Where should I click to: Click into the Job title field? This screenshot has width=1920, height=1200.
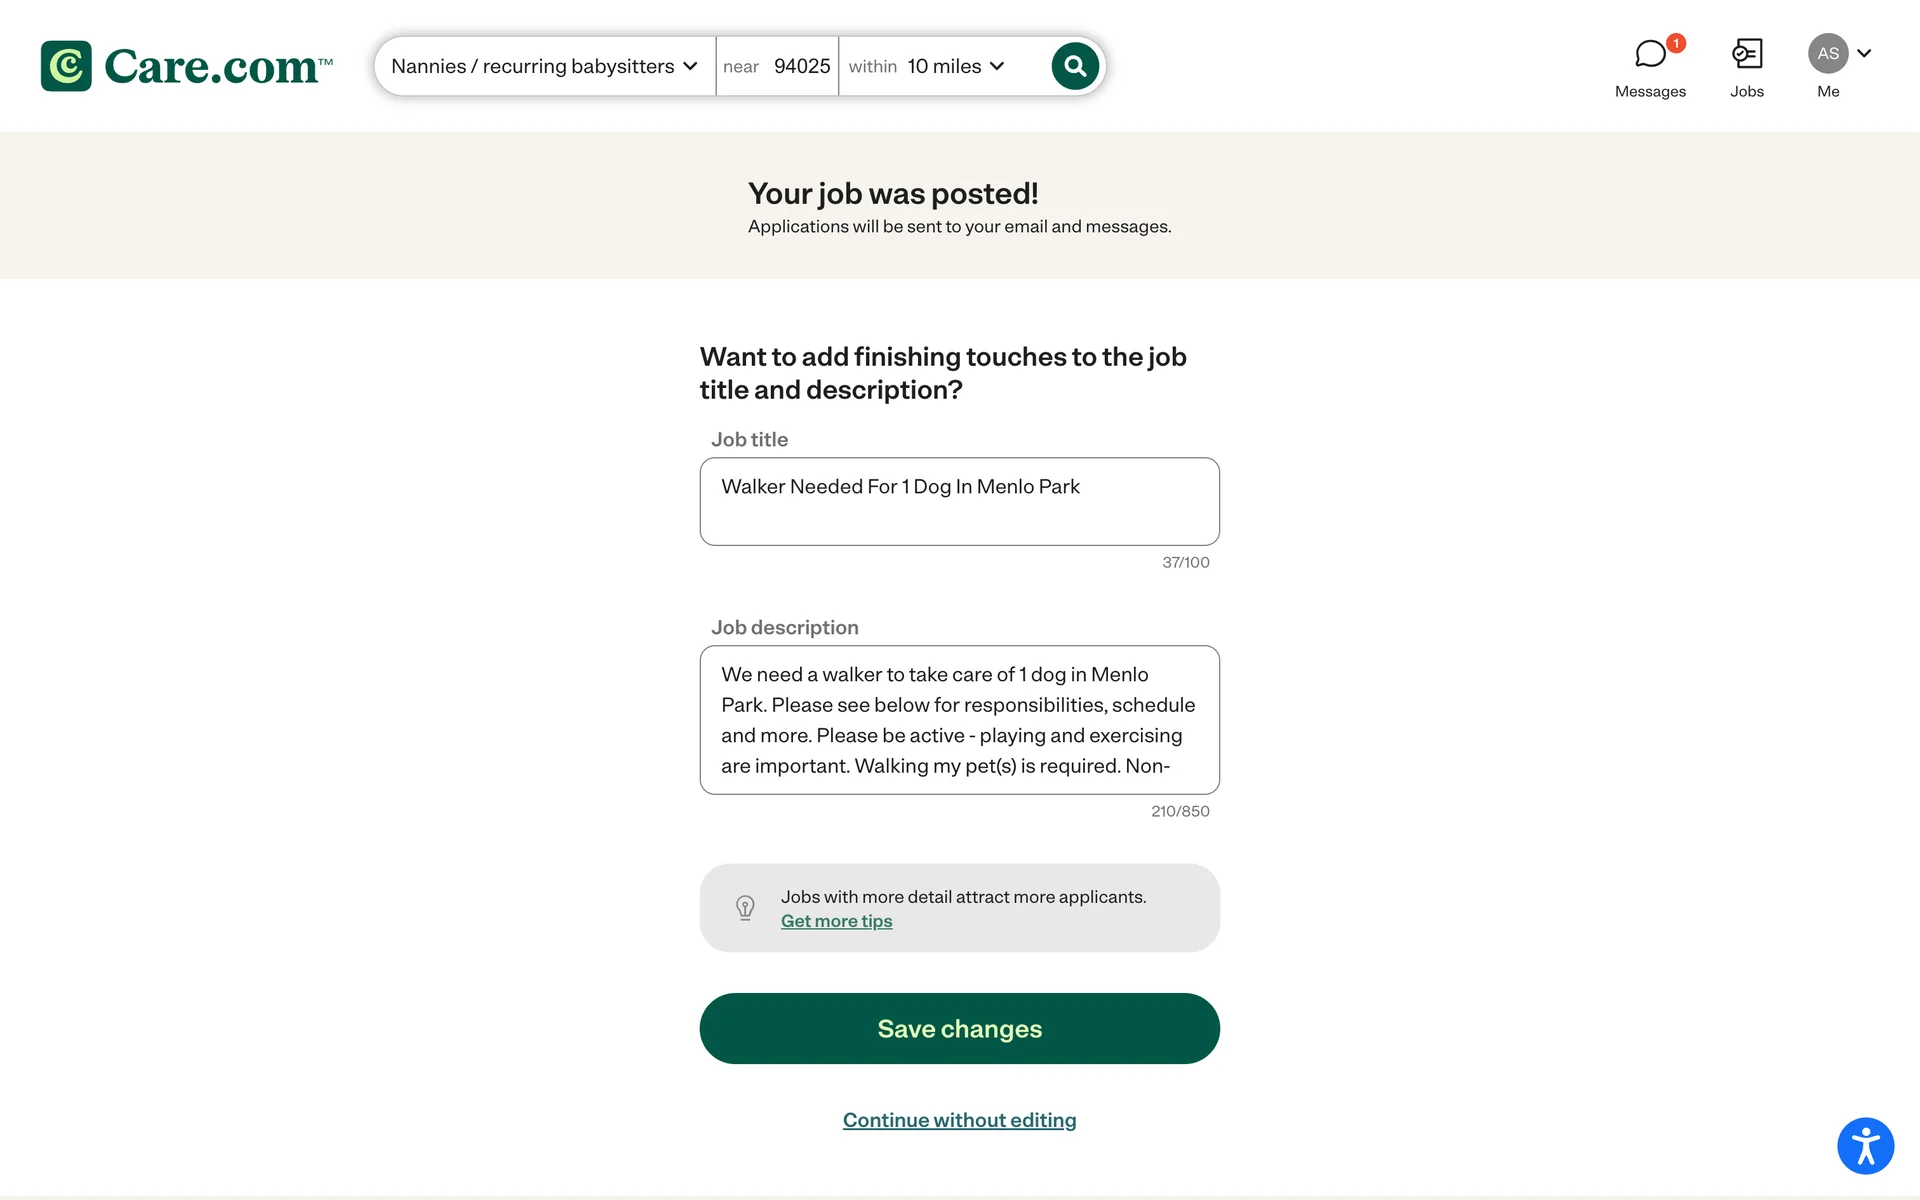[959, 501]
